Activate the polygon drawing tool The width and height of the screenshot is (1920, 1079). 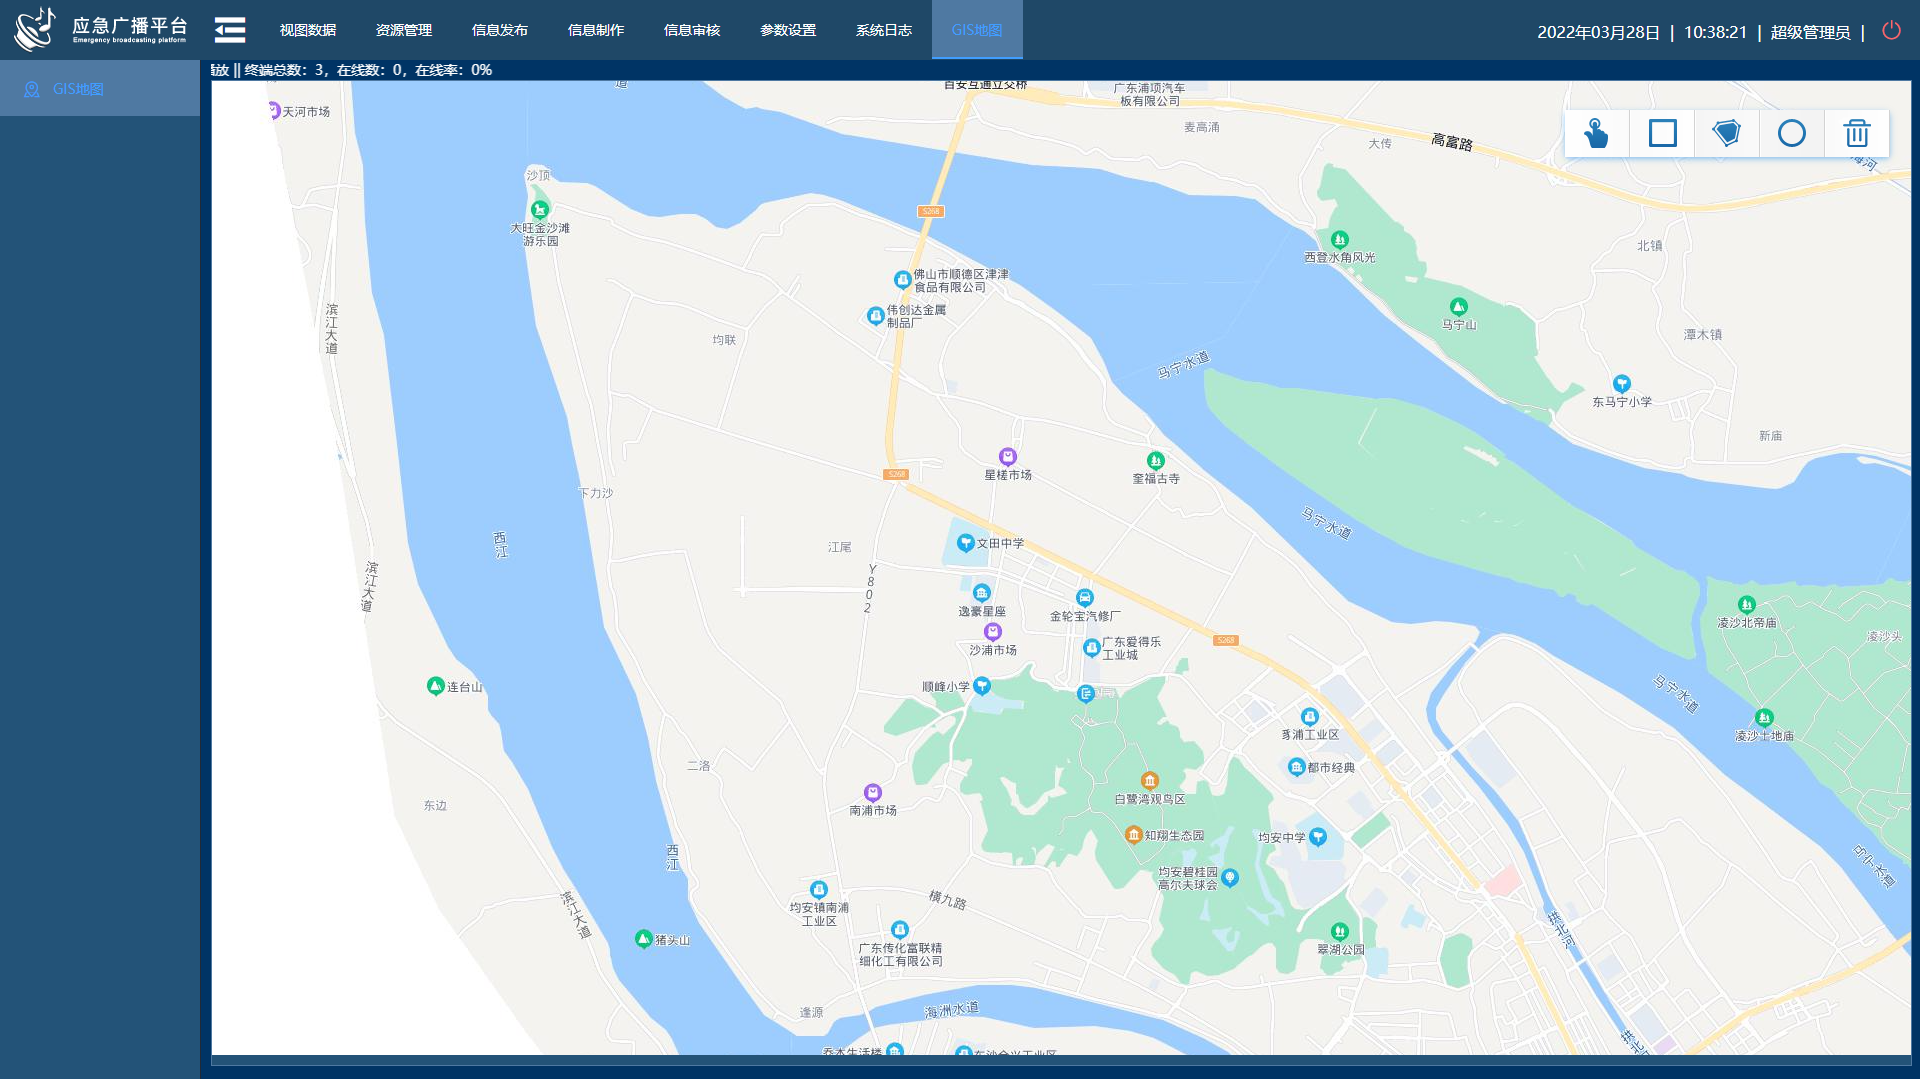pos(1726,133)
